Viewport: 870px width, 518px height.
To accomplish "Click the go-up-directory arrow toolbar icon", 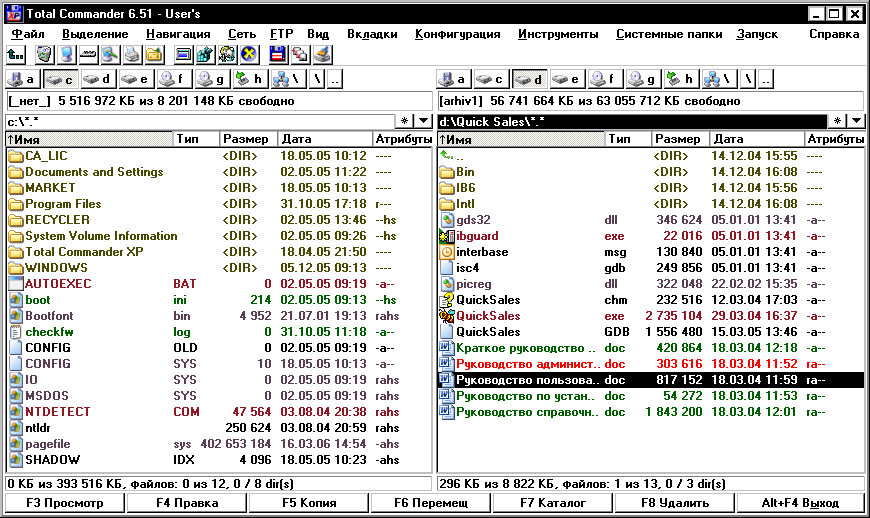I will [x=16, y=54].
